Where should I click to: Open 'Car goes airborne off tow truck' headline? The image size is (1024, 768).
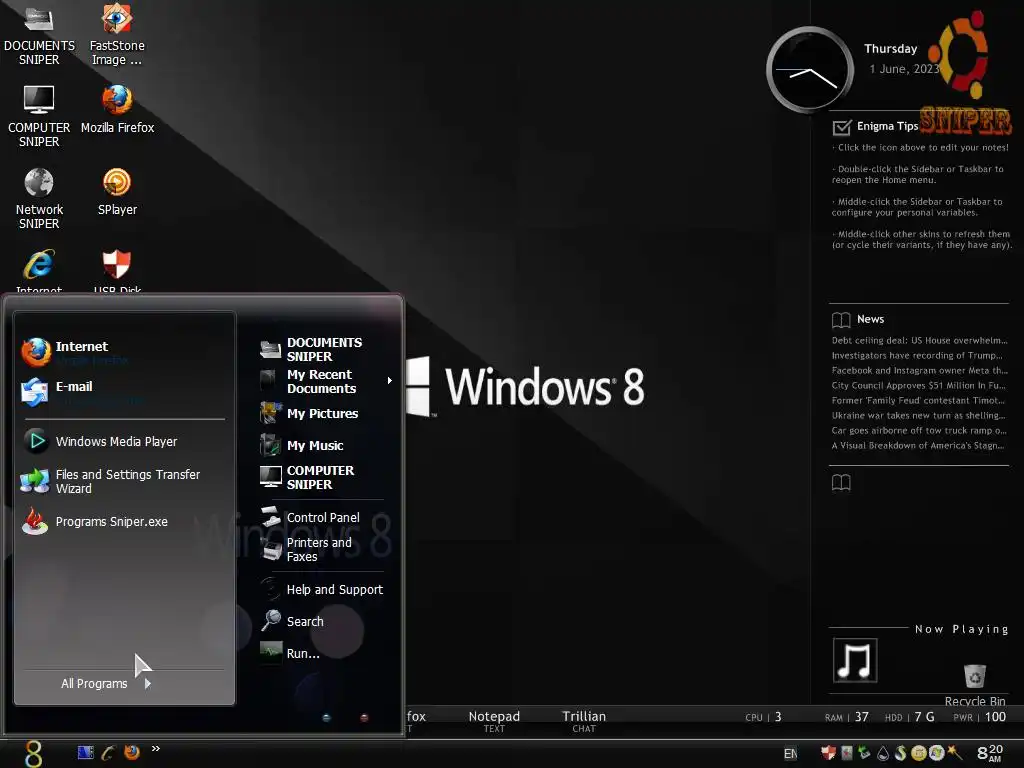click(x=919, y=430)
